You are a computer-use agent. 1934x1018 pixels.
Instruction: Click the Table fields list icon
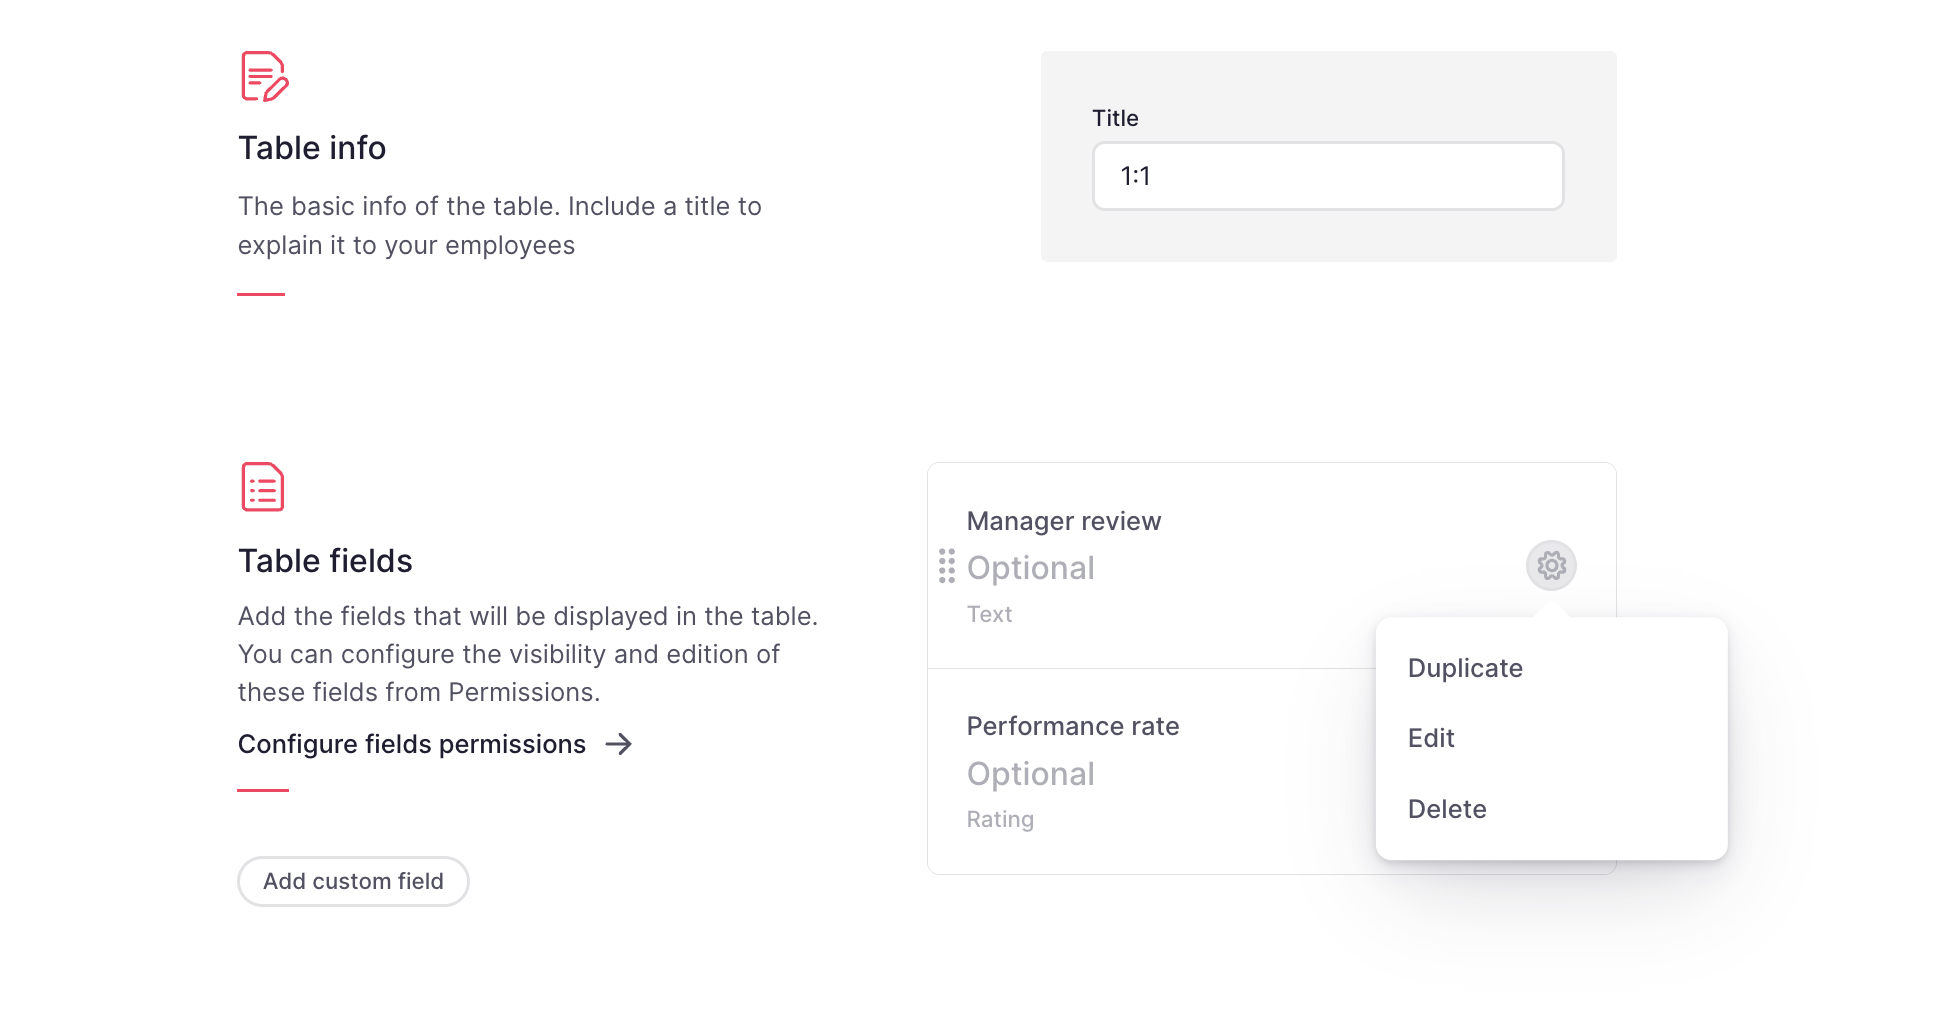263,487
